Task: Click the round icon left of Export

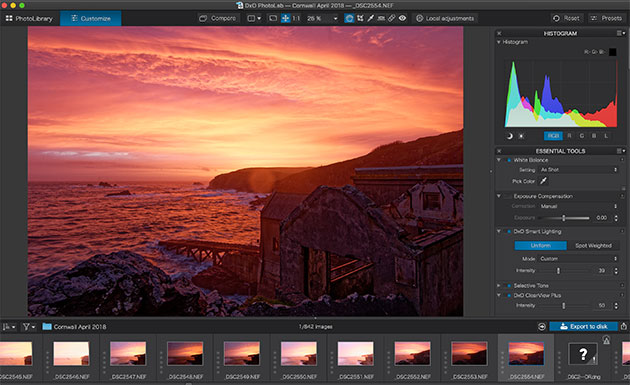Action: (542, 327)
